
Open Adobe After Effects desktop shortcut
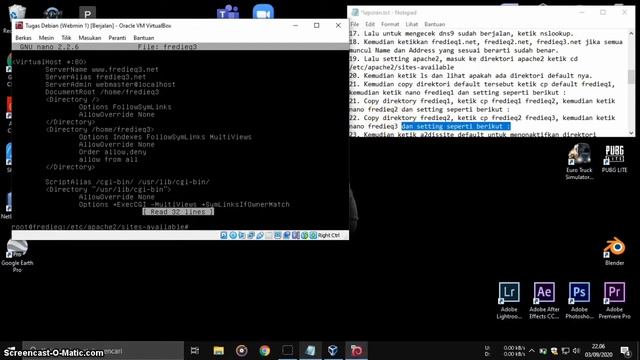[x=544, y=300]
